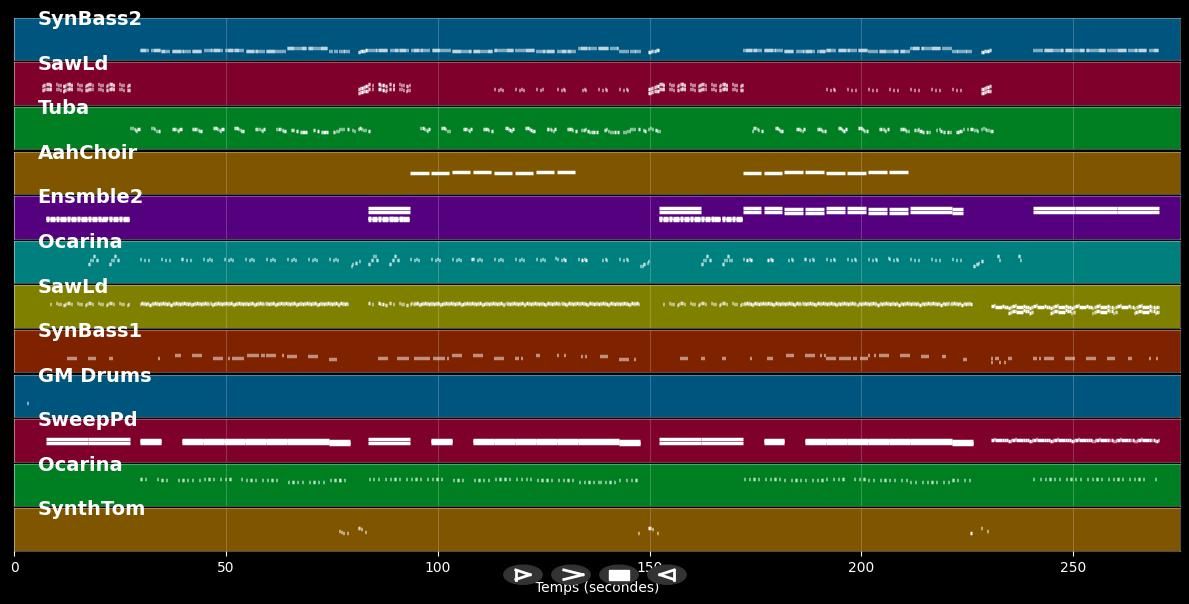Click the 200 second mark on time axis
Image resolution: width=1189 pixels, height=604 pixels.
(861, 568)
